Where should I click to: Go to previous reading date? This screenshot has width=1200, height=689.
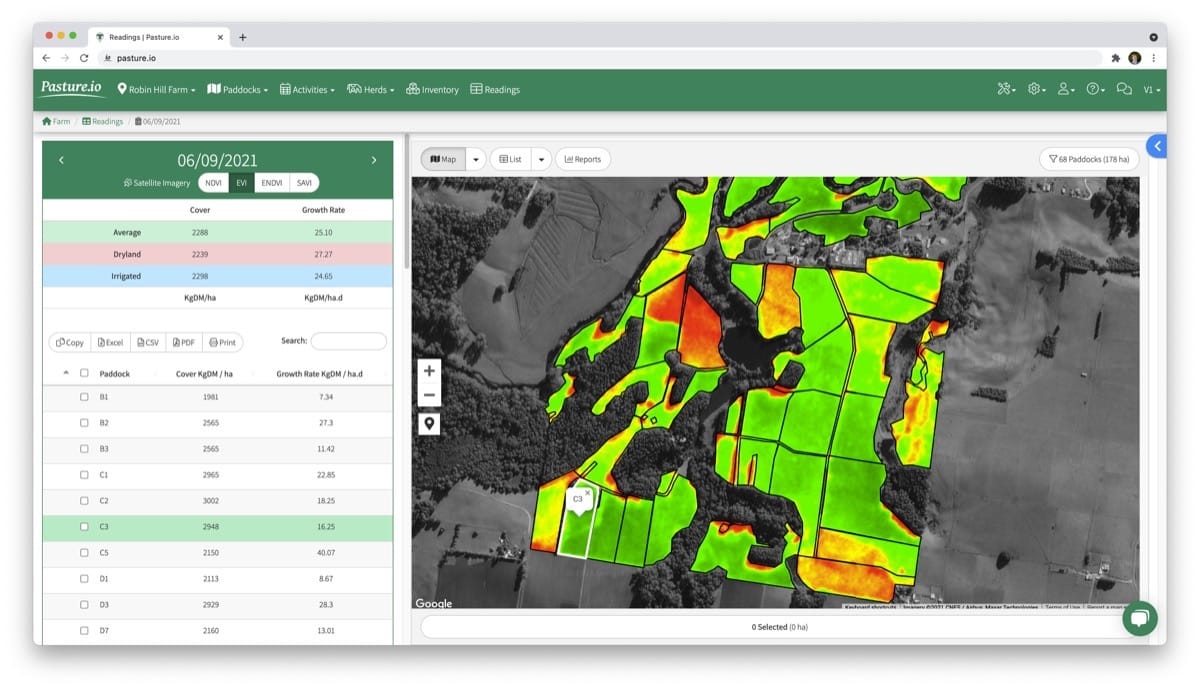61,160
